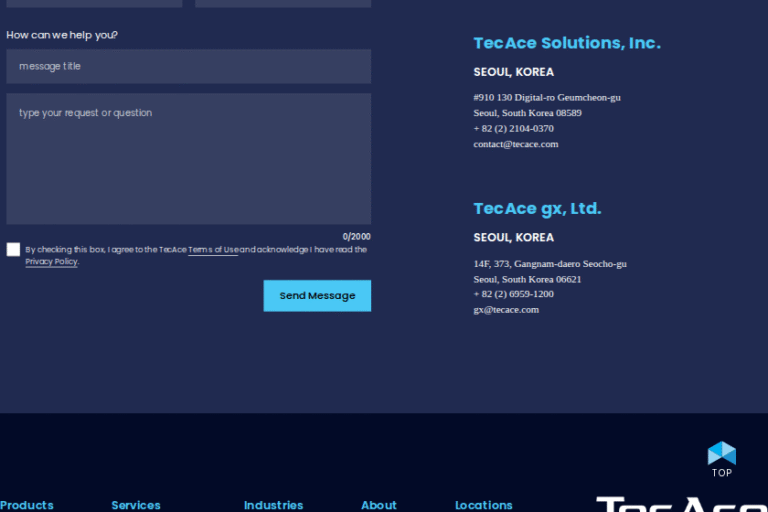Click the Gangnam-daero Seocho-gu address text
The width and height of the screenshot is (768, 512).
(x=550, y=264)
